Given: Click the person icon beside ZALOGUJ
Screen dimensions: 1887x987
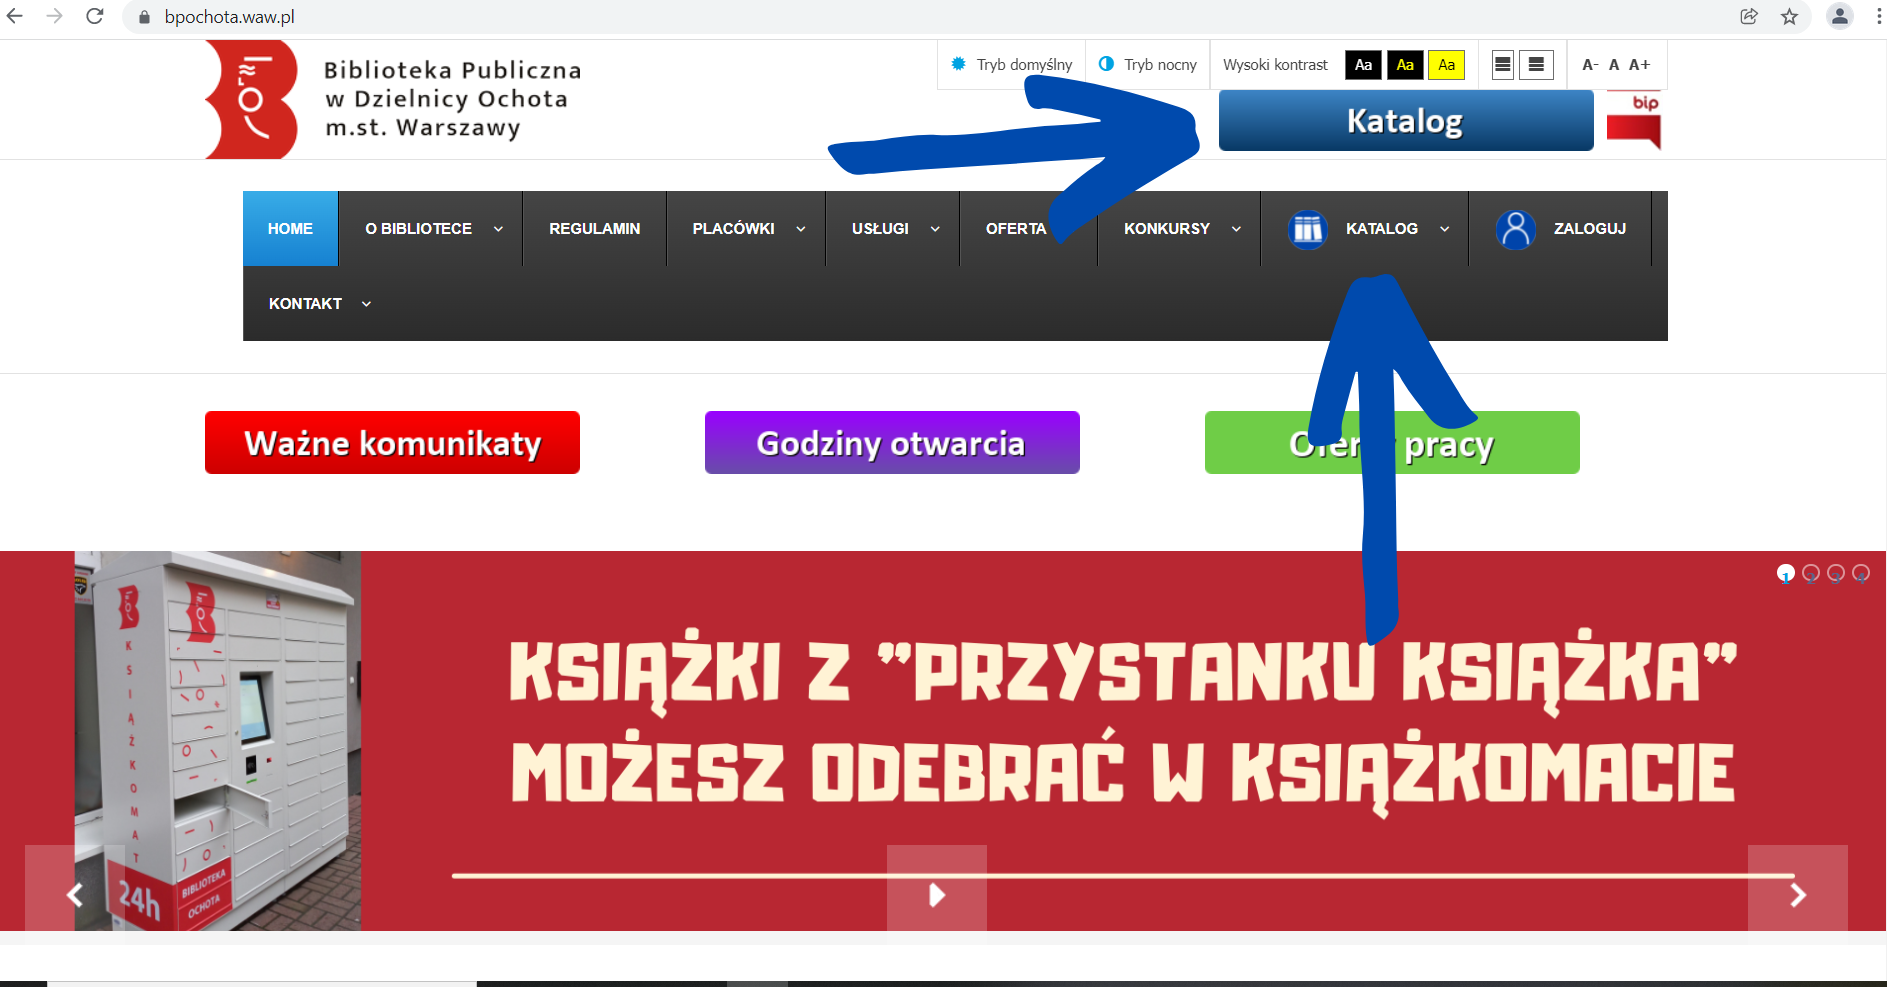Looking at the screenshot, I should 1515,228.
